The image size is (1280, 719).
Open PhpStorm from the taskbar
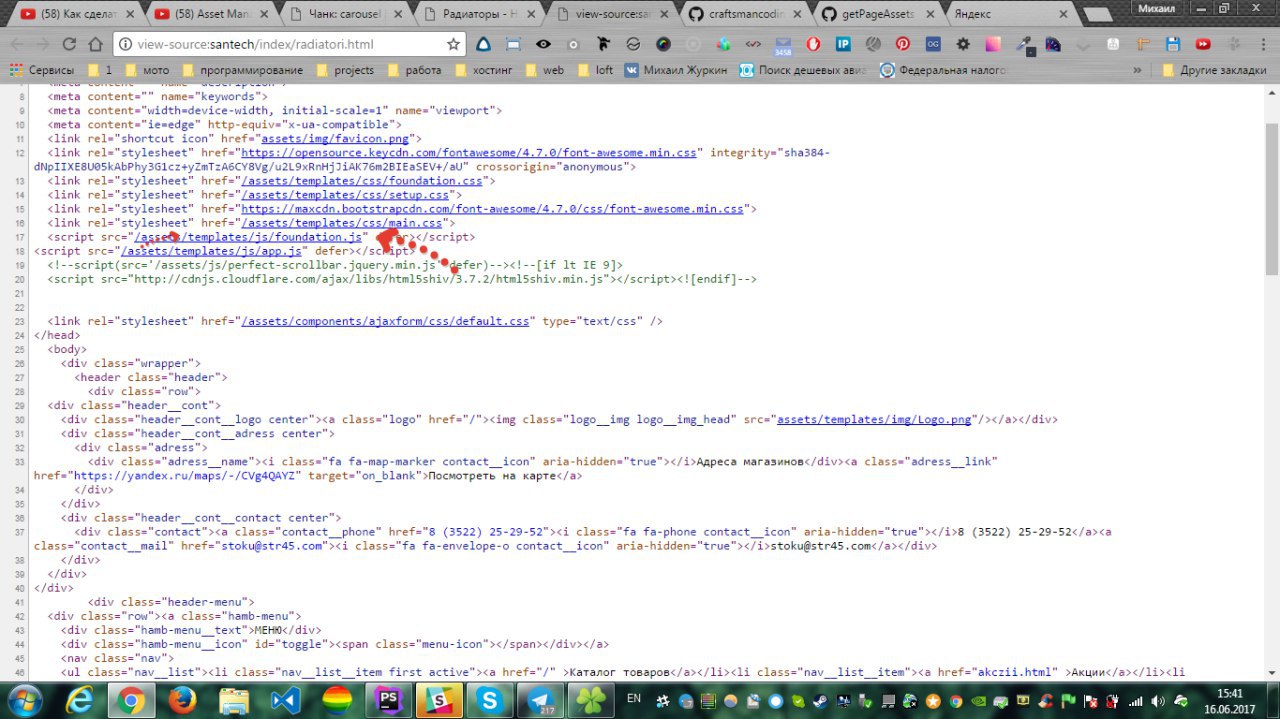(388, 699)
